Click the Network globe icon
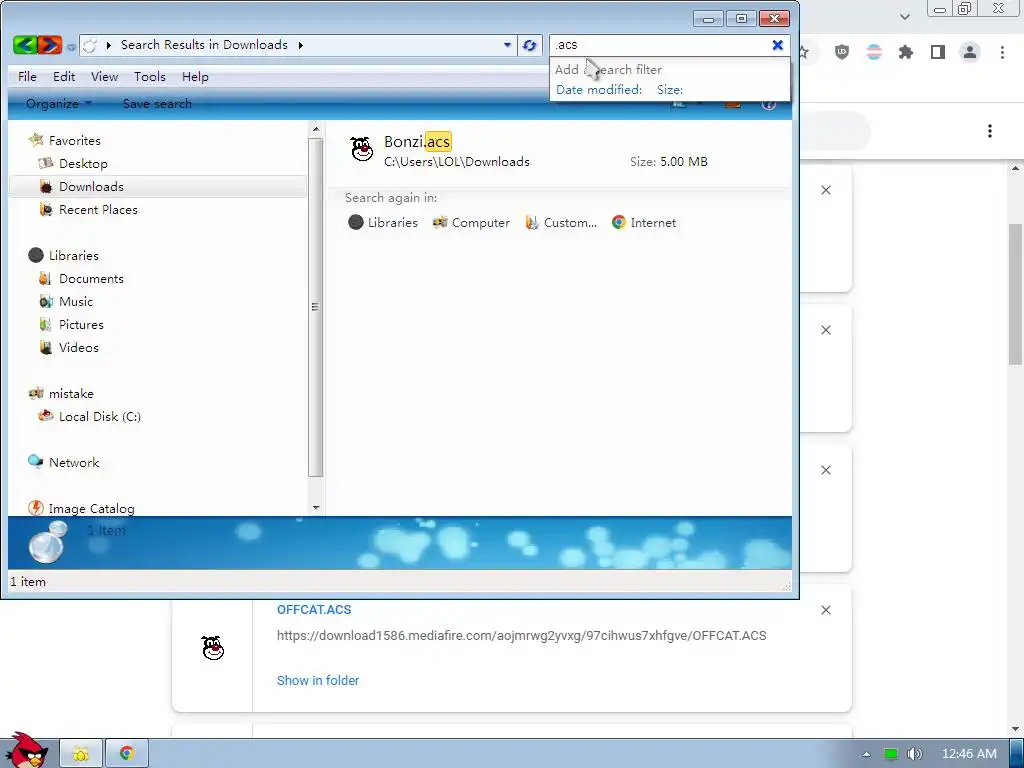The image size is (1024, 768). (35, 462)
